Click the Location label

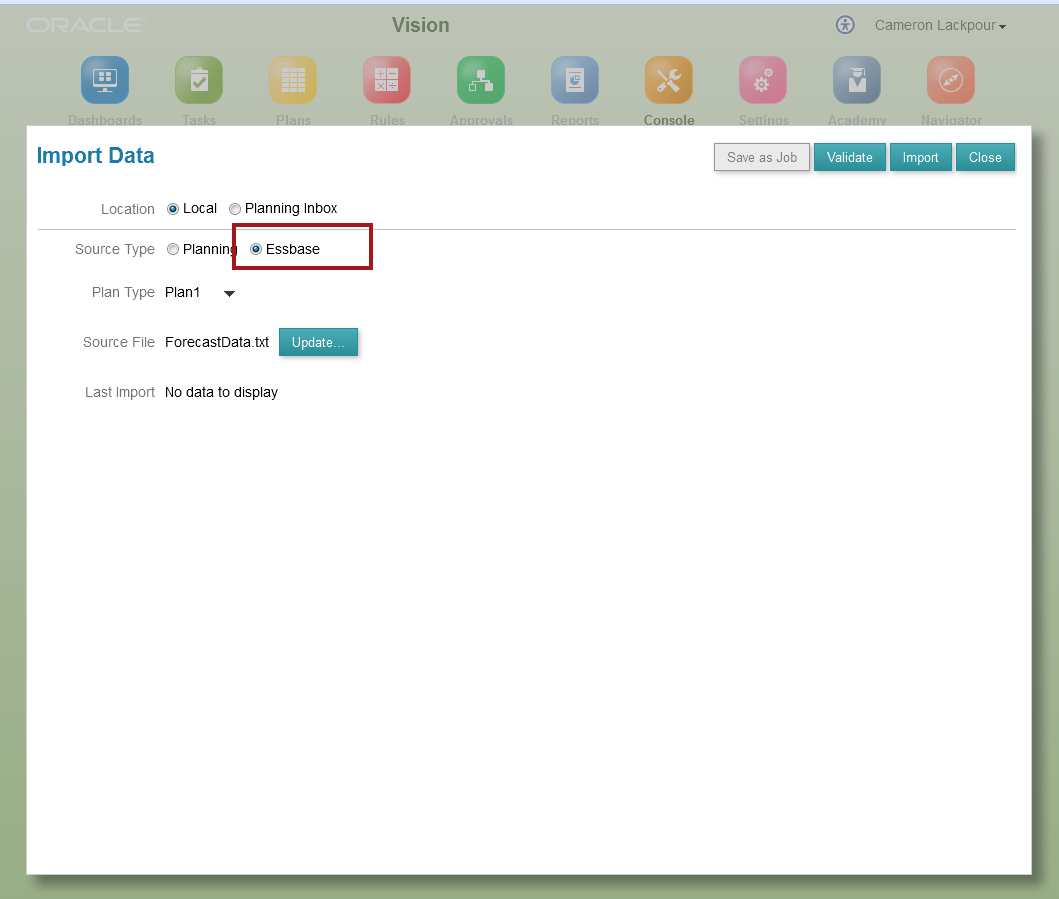click(128, 209)
